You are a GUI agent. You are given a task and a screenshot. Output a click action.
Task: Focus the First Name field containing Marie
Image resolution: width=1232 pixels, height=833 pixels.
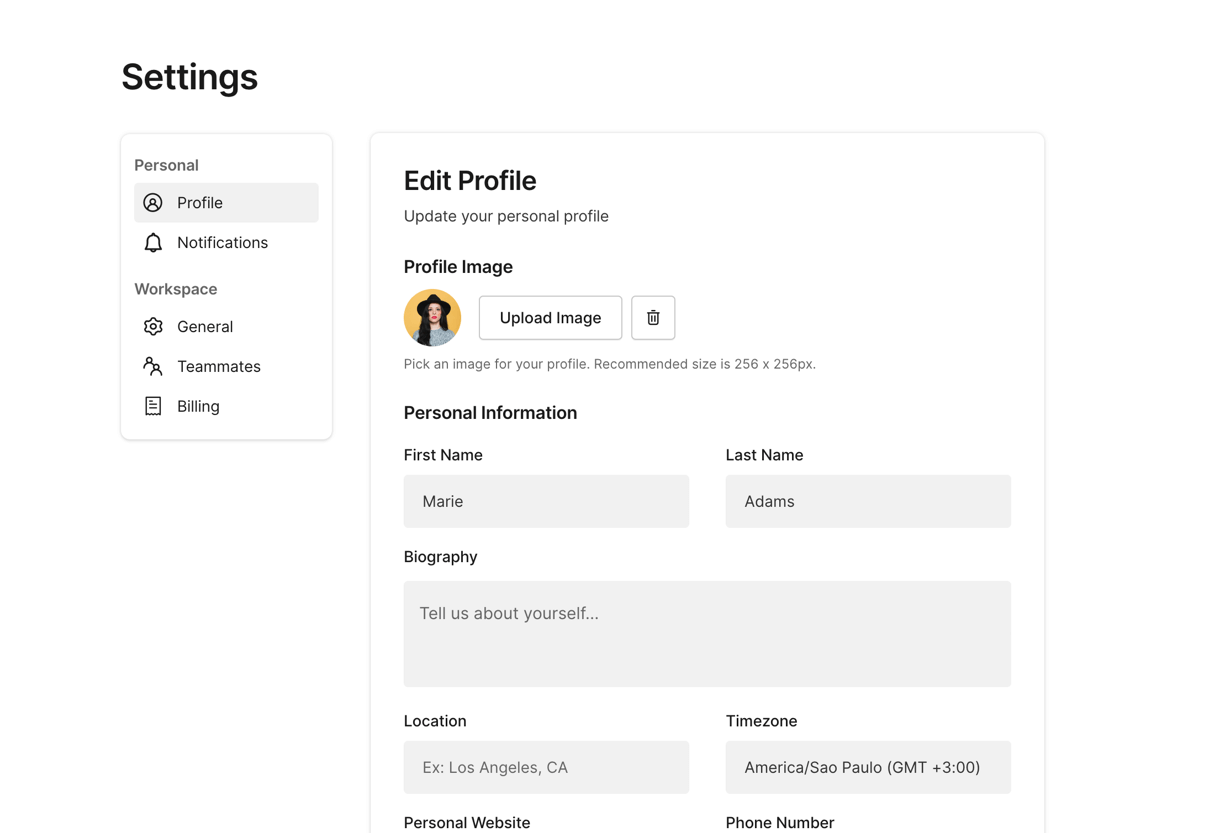tap(546, 501)
